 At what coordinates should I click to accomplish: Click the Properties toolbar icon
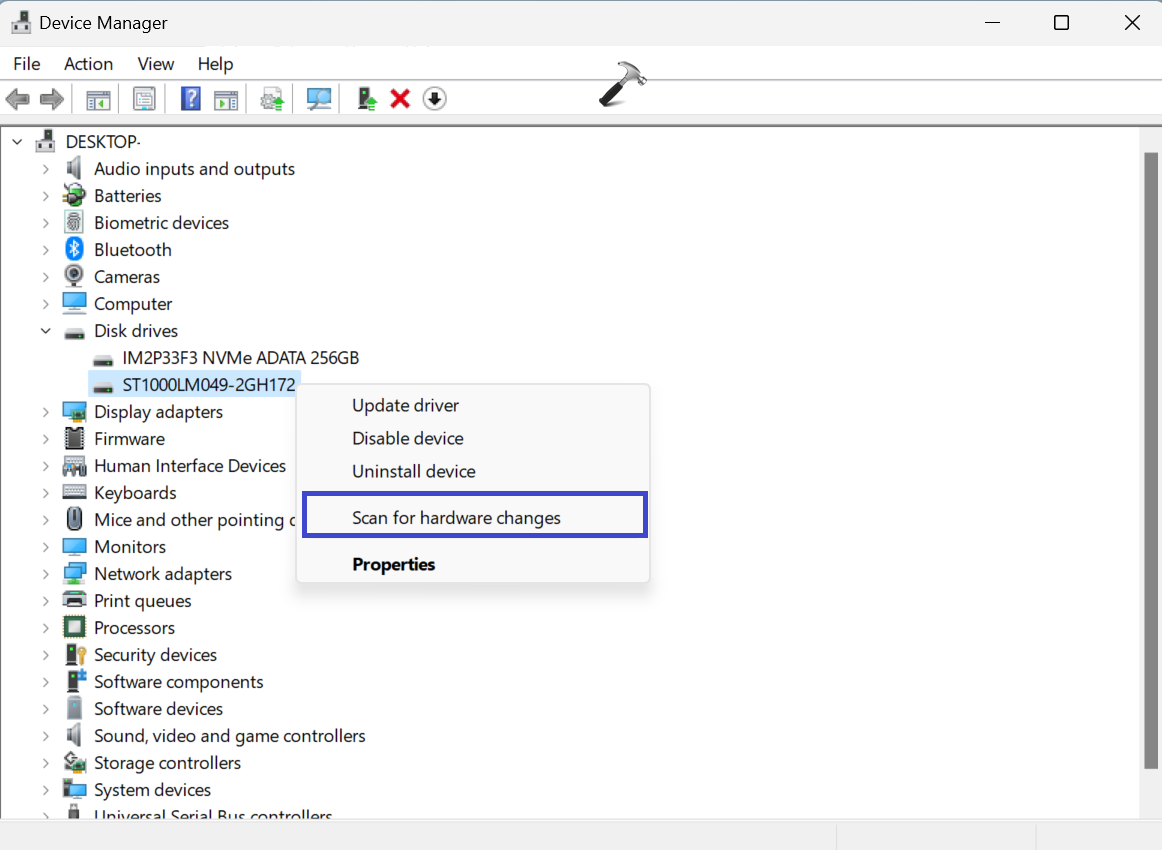[145, 99]
